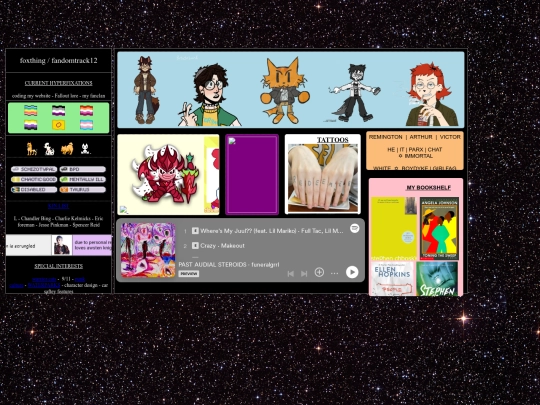Click the asexual pride flag icon
This screenshot has width=540, height=405.
59,111
